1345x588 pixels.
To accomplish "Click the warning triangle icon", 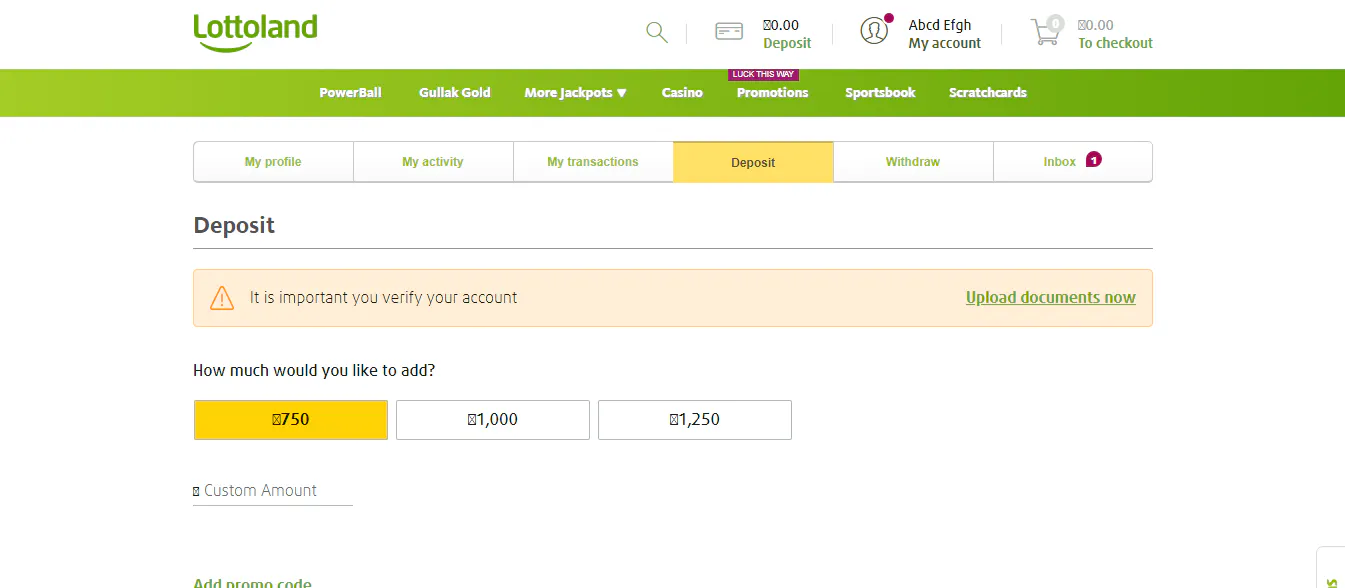I will coord(222,298).
